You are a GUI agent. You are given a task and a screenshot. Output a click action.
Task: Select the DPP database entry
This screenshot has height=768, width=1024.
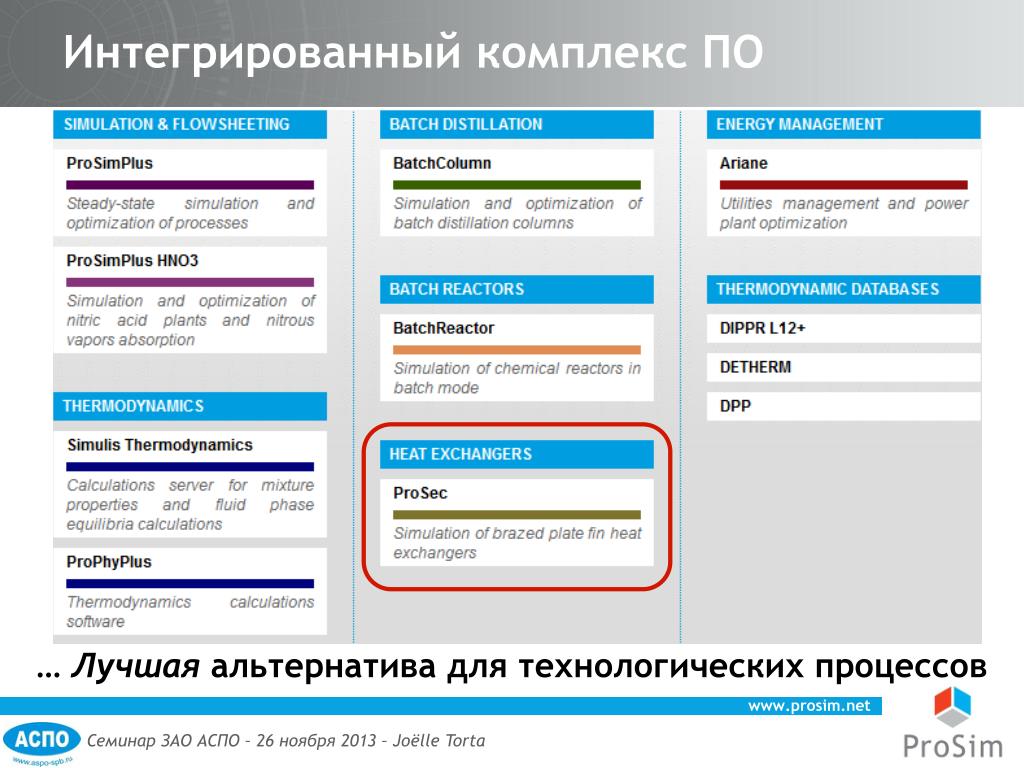[843, 406]
